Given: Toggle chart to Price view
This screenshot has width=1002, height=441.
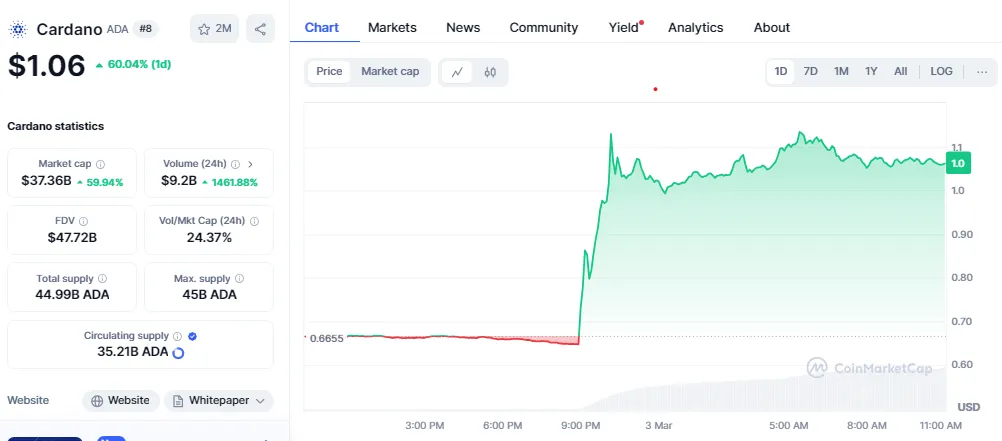Looking at the screenshot, I should pyautogui.click(x=329, y=71).
